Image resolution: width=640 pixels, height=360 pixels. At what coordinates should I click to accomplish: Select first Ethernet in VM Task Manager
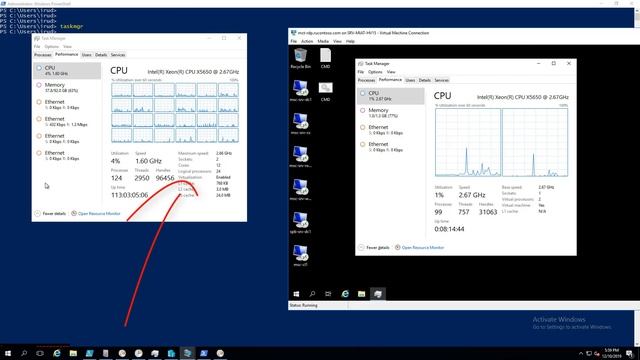(391, 130)
